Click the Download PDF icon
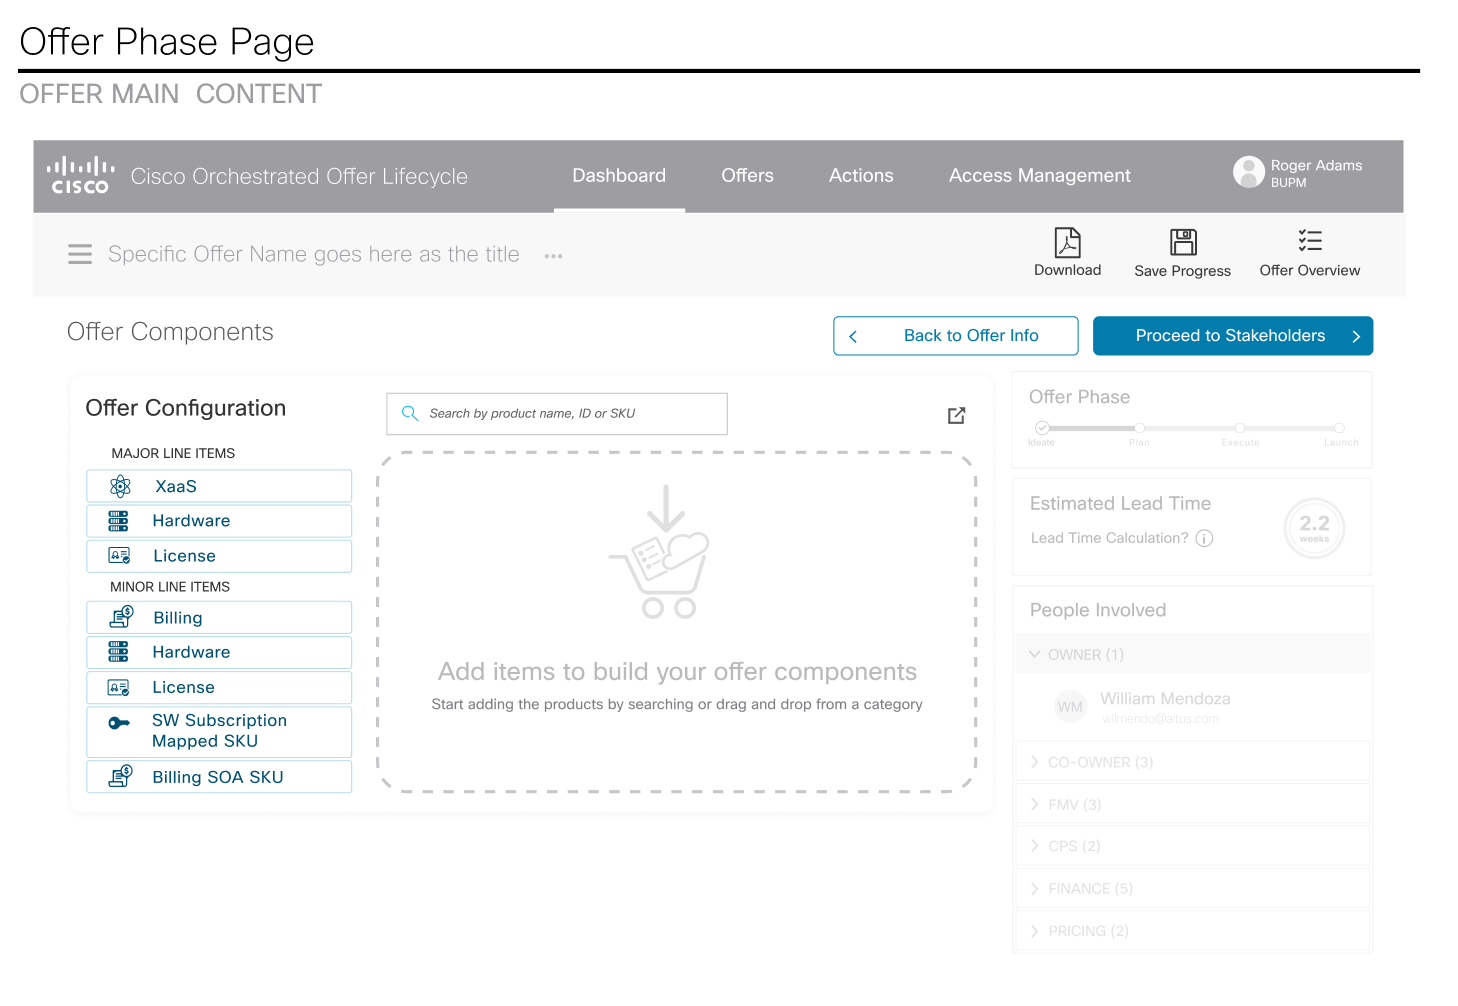This screenshot has height=1006, width=1458. (x=1067, y=243)
